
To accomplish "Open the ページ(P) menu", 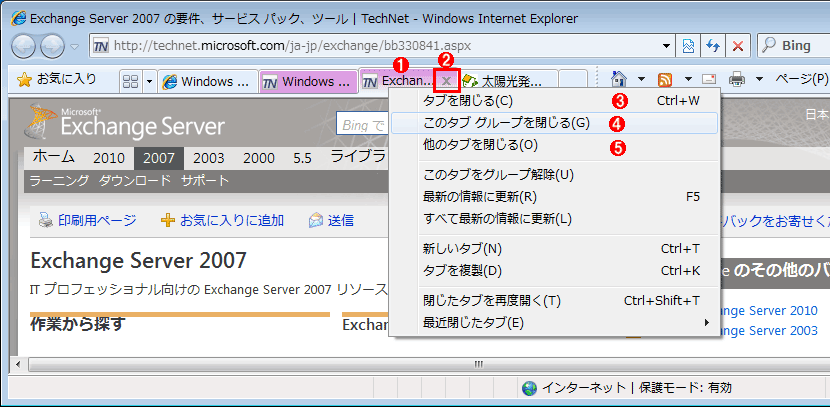I will (801, 79).
